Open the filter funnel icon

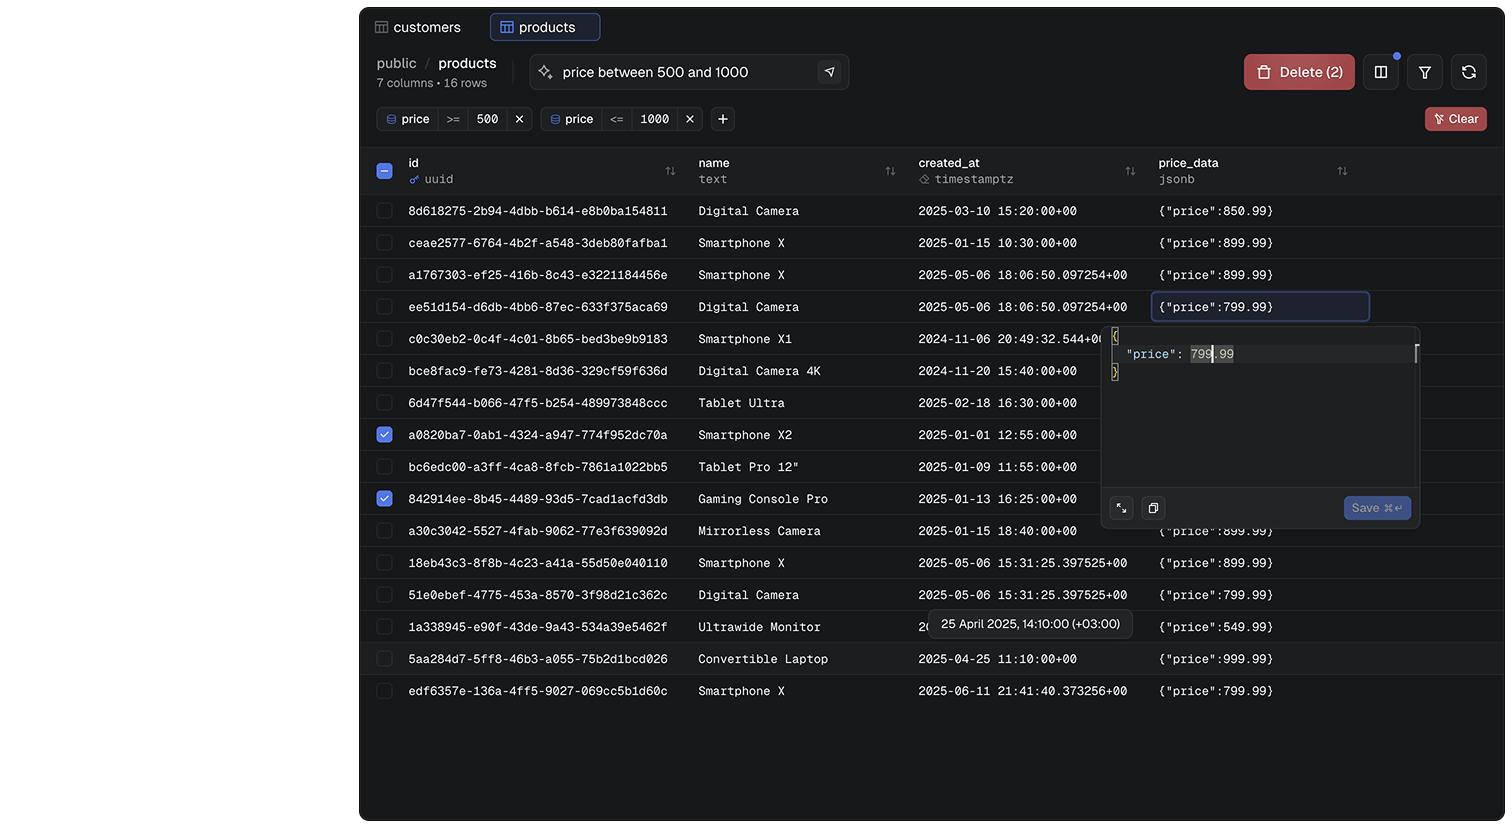point(1424,72)
